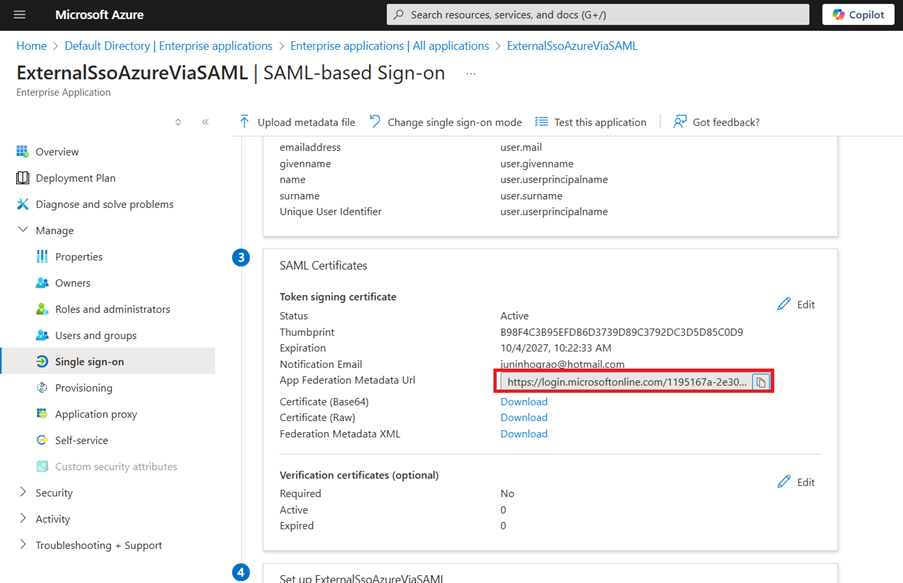Select Single sign-on in sidebar

(89, 362)
